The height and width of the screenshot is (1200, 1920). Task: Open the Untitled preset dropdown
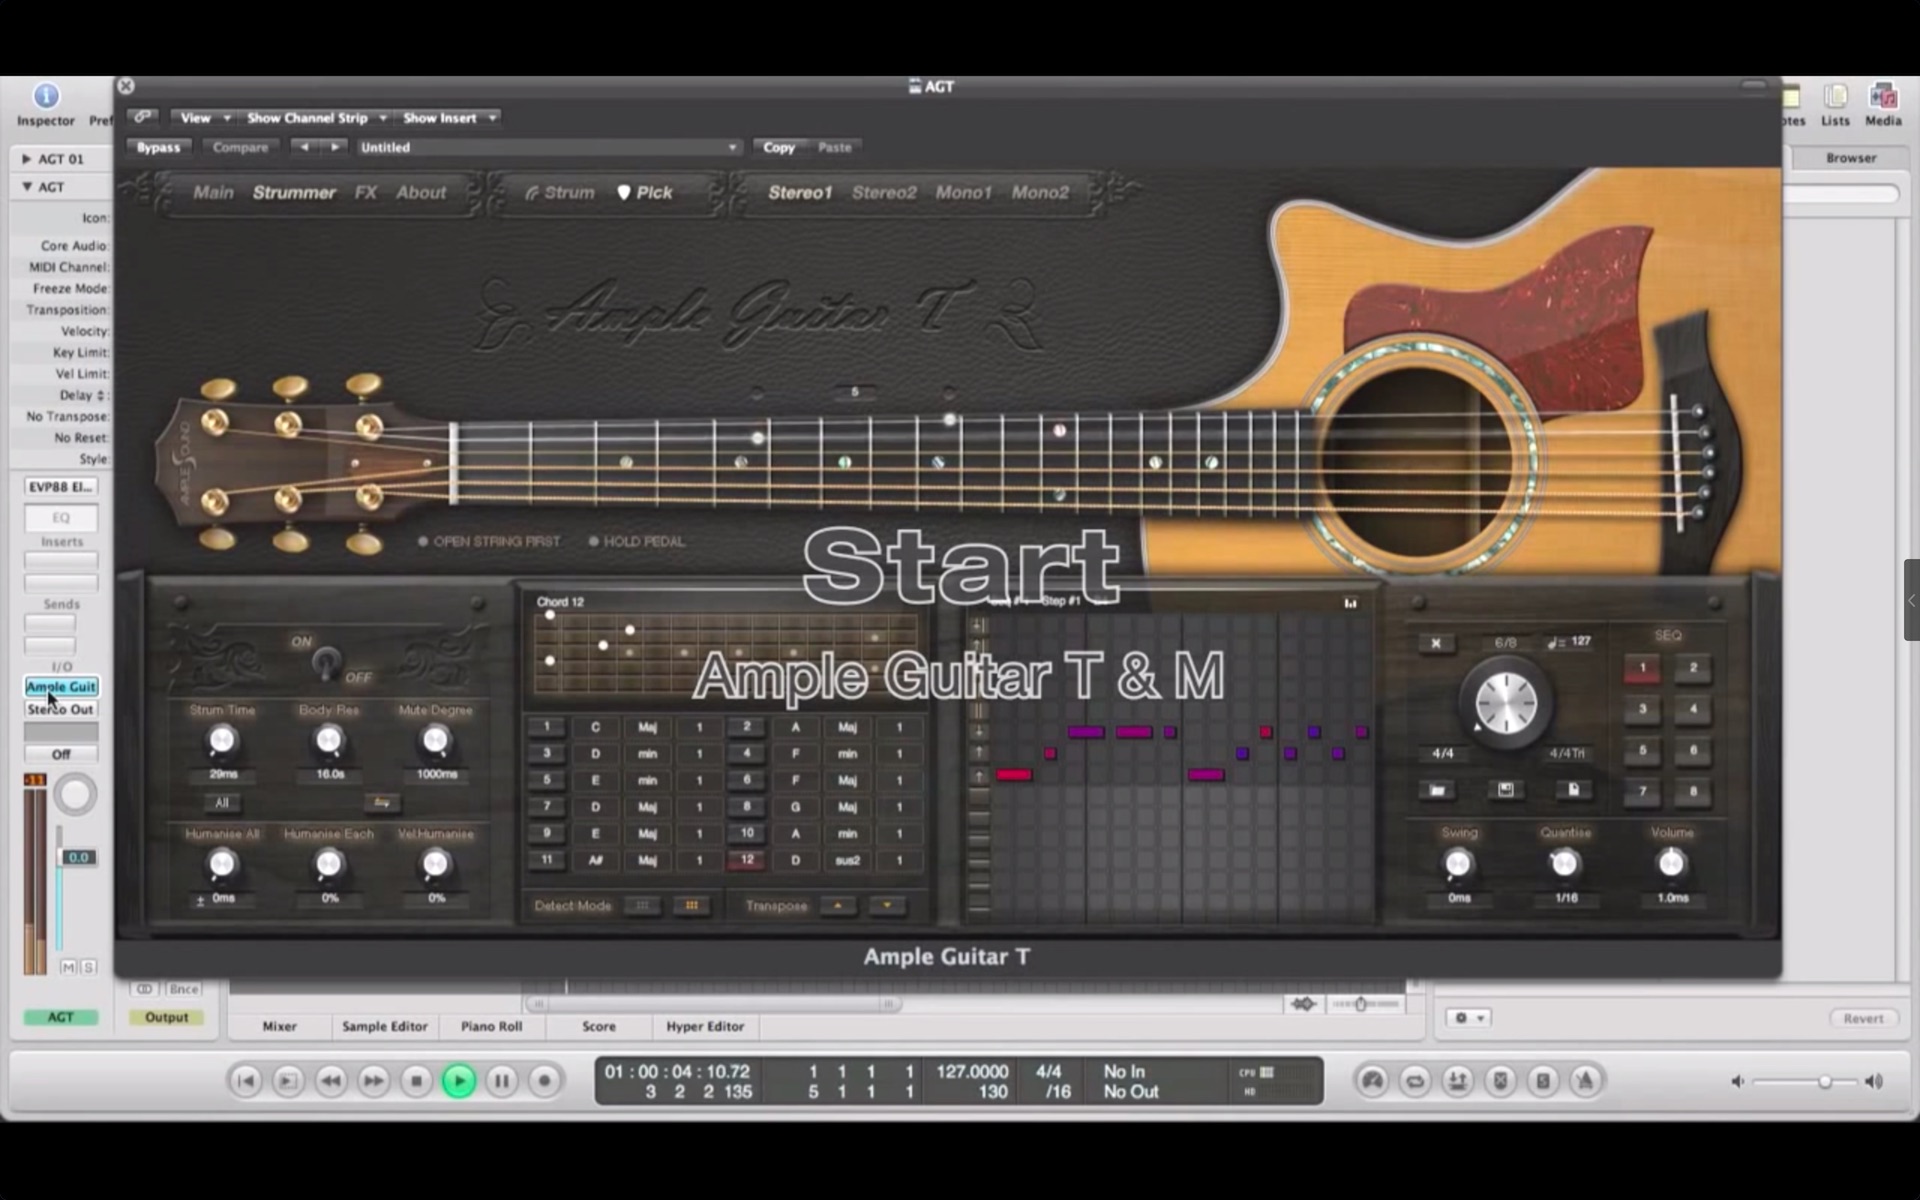[548, 147]
